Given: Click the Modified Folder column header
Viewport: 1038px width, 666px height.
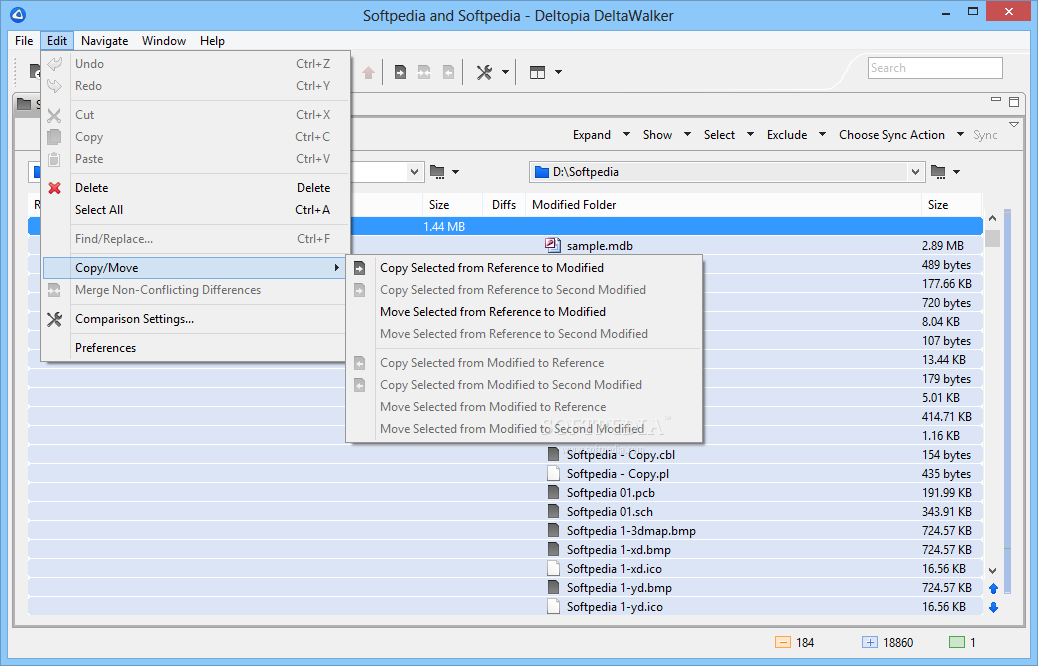Looking at the screenshot, I should pyautogui.click(x=723, y=205).
